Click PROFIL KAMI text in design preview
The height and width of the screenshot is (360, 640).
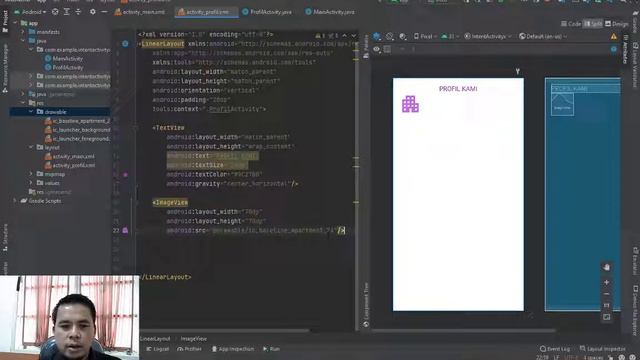pos(458,89)
